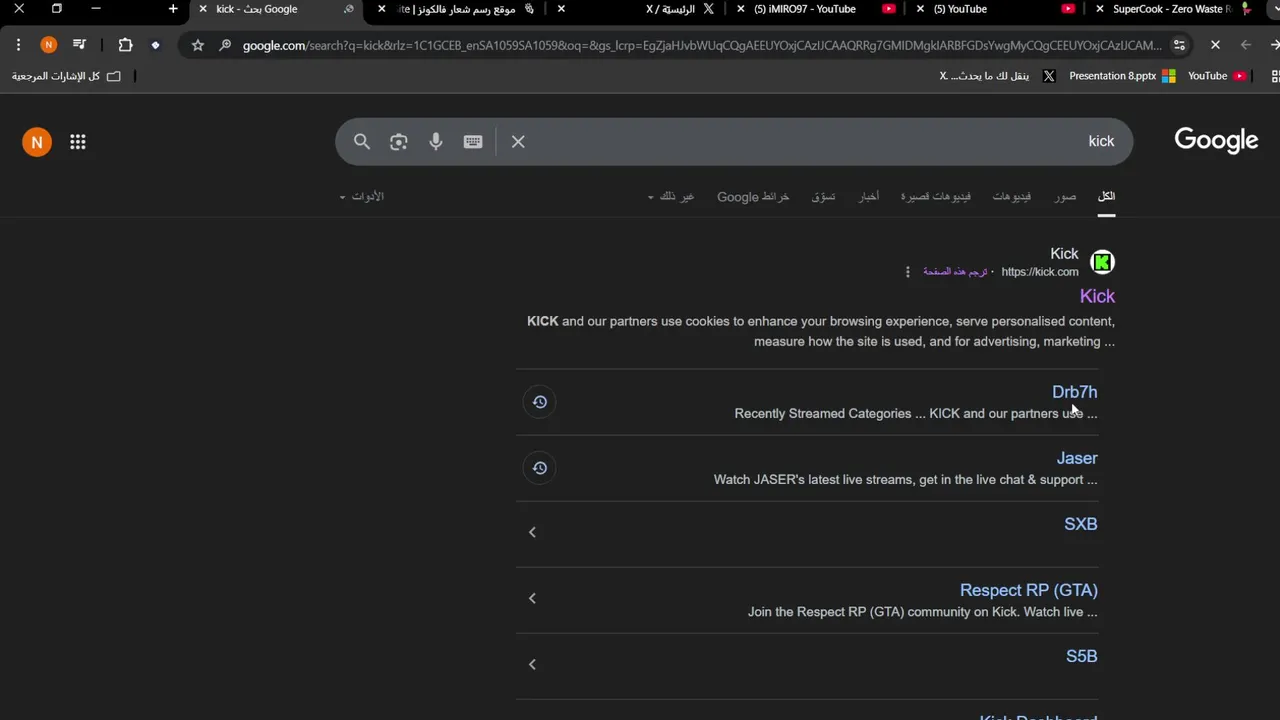The image size is (1280, 720).
Task: Switch to (5) YouTube browser tab
Action: tap(995, 9)
